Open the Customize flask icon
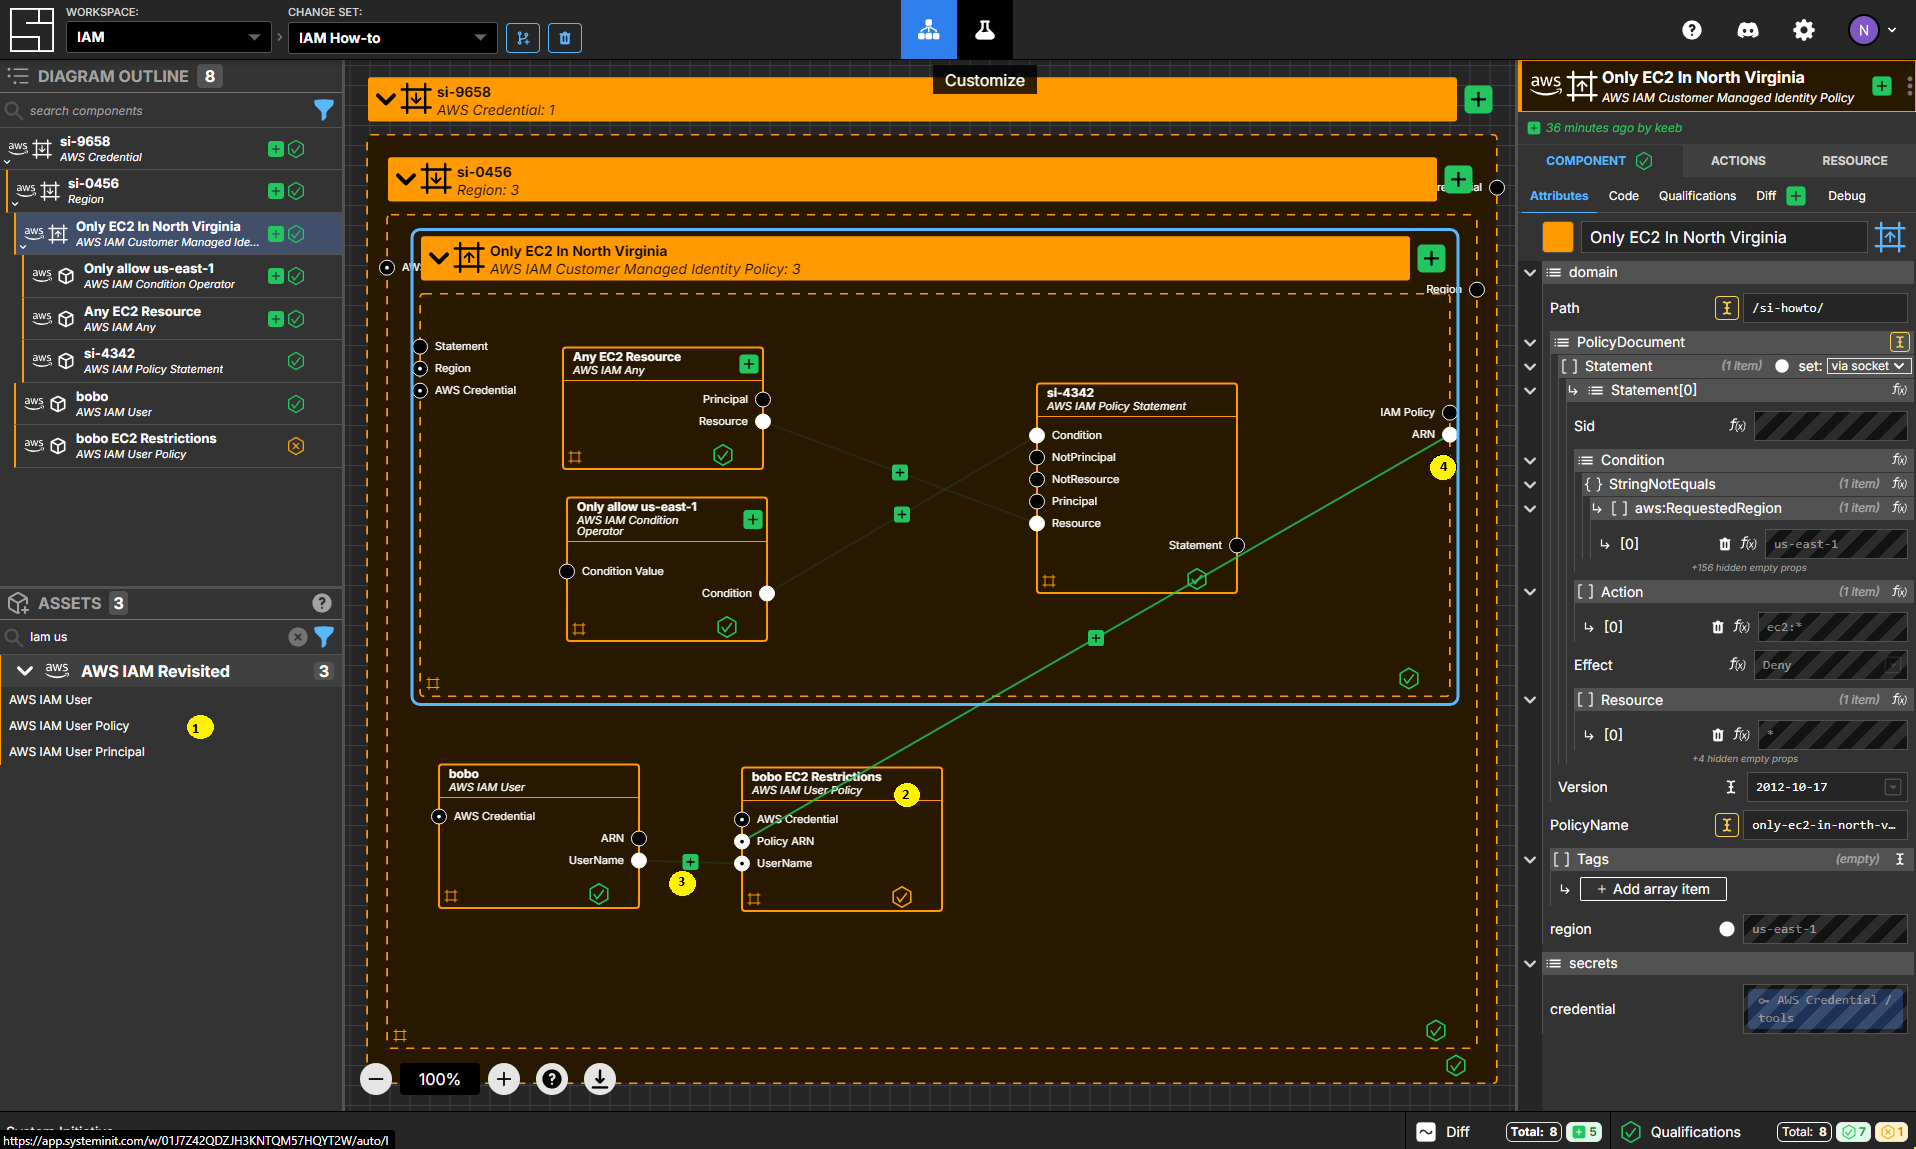Viewport: 1916px width, 1149px height. click(x=985, y=29)
